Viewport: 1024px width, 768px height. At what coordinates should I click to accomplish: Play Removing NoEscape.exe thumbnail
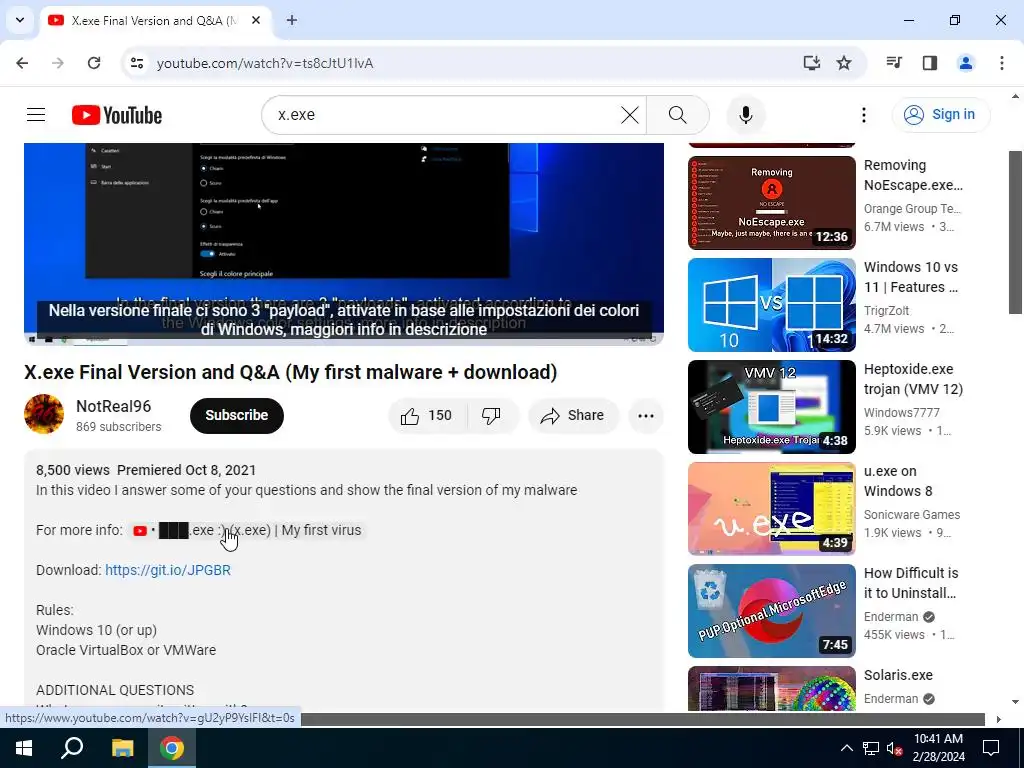(771, 202)
